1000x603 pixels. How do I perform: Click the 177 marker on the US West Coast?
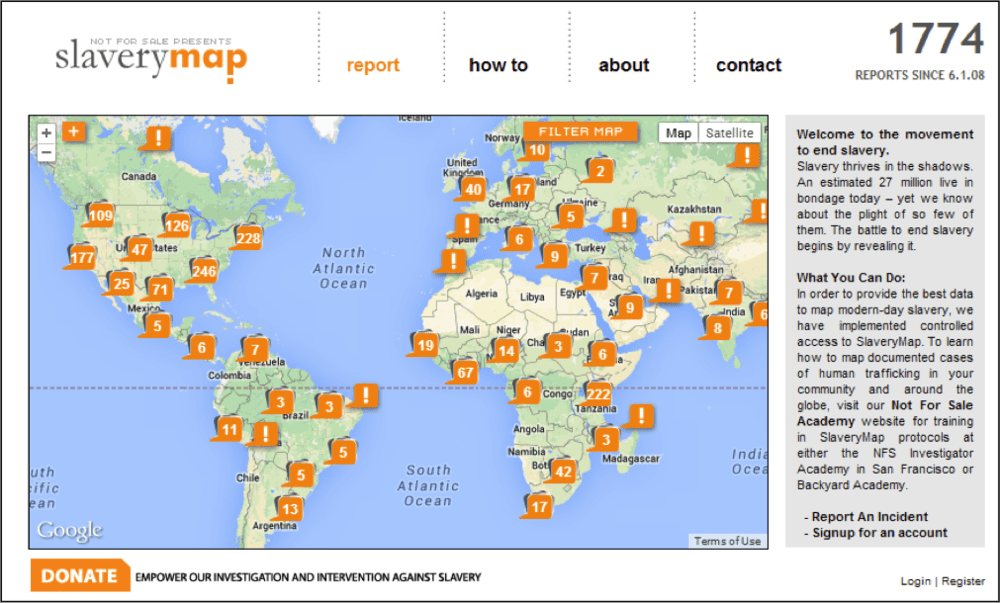tap(81, 257)
